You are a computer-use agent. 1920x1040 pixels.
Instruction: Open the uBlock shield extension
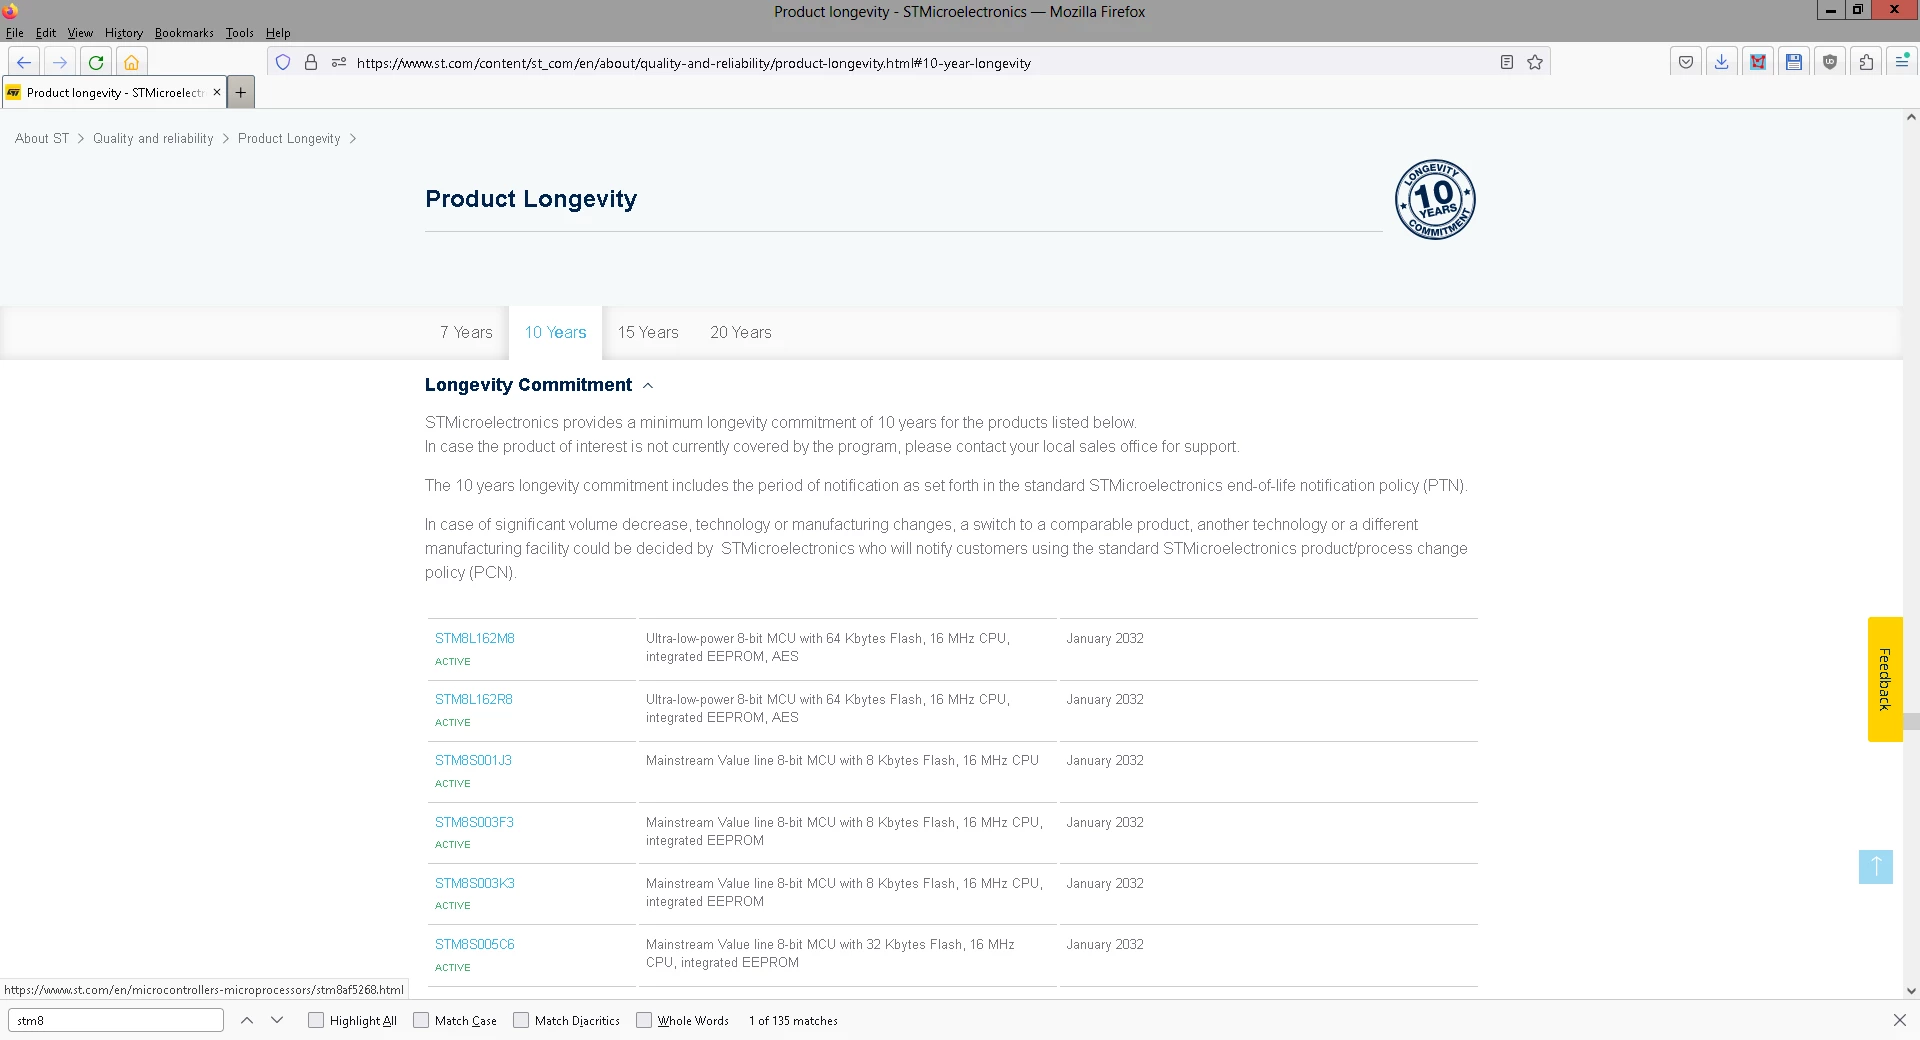pyautogui.click(x=1830, y=62)
